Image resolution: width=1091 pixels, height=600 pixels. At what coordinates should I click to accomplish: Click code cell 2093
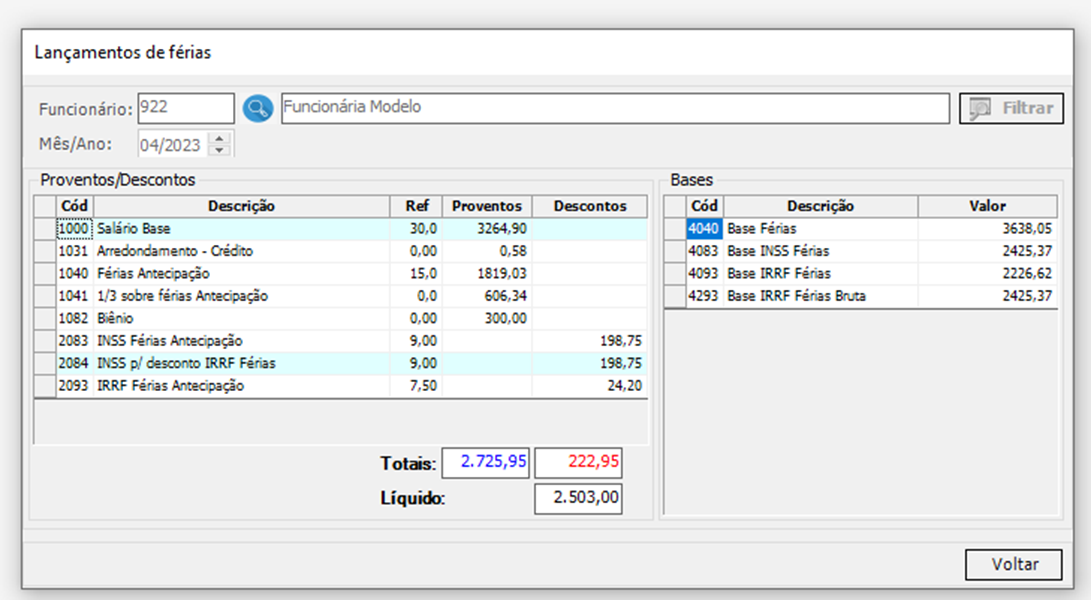point(74,386)
